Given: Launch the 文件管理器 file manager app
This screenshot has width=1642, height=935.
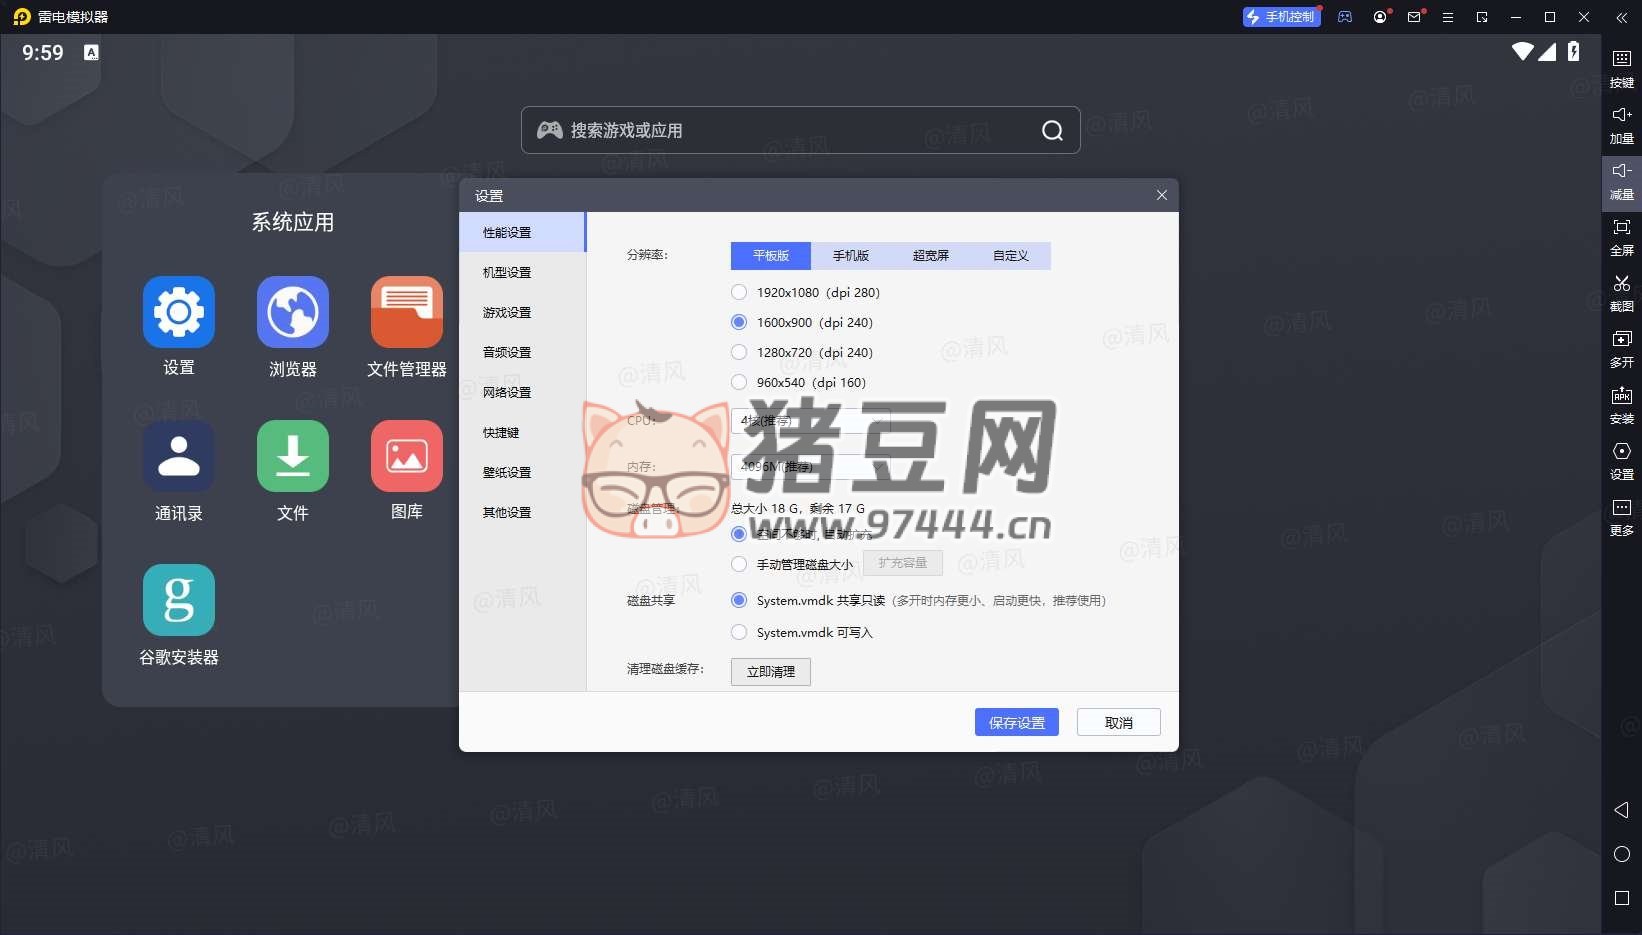Looking at the screenshot, I should coord(406,312).
